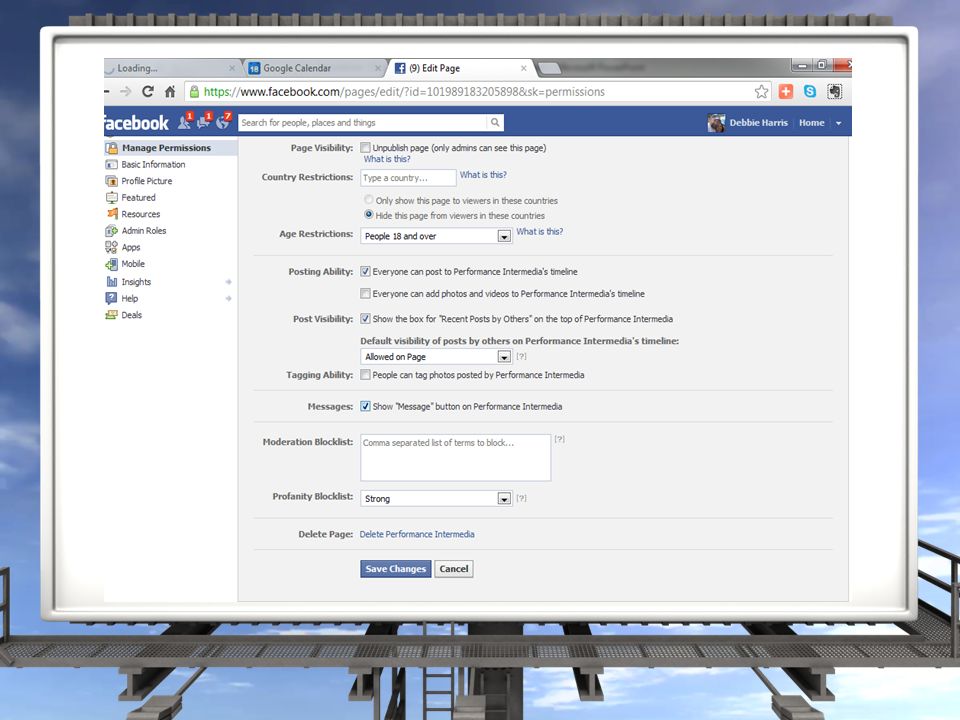Click the Featured sidebar icon
The width and height of the screenshot is (960, 720).
click(x=111, y=198)
